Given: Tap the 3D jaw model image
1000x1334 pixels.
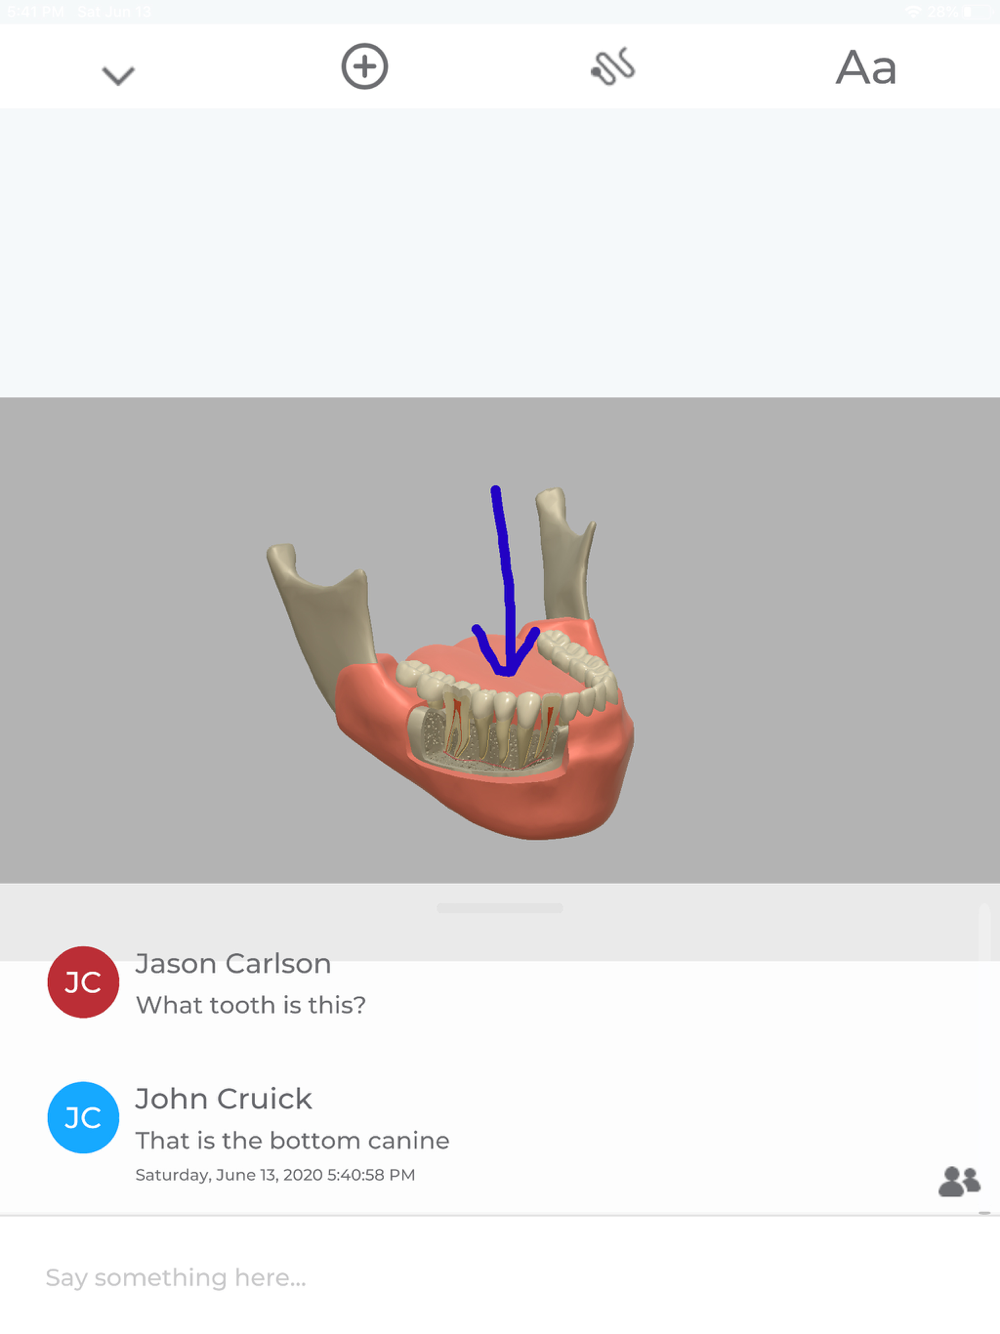Looking at the screenshot, I should point(451,664).
